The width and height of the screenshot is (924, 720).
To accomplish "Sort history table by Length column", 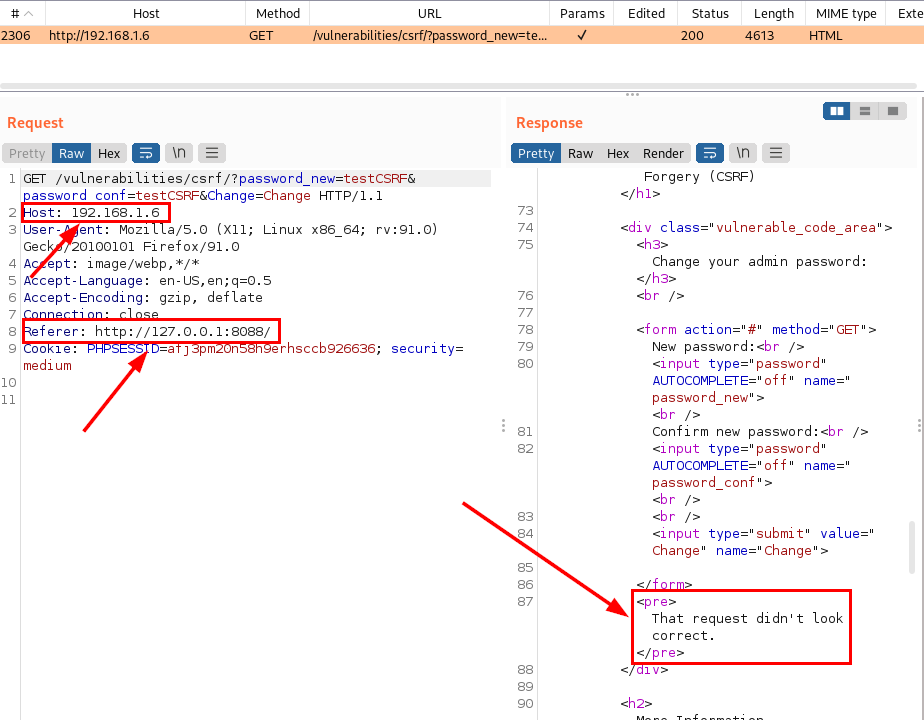I will [773, 13].
